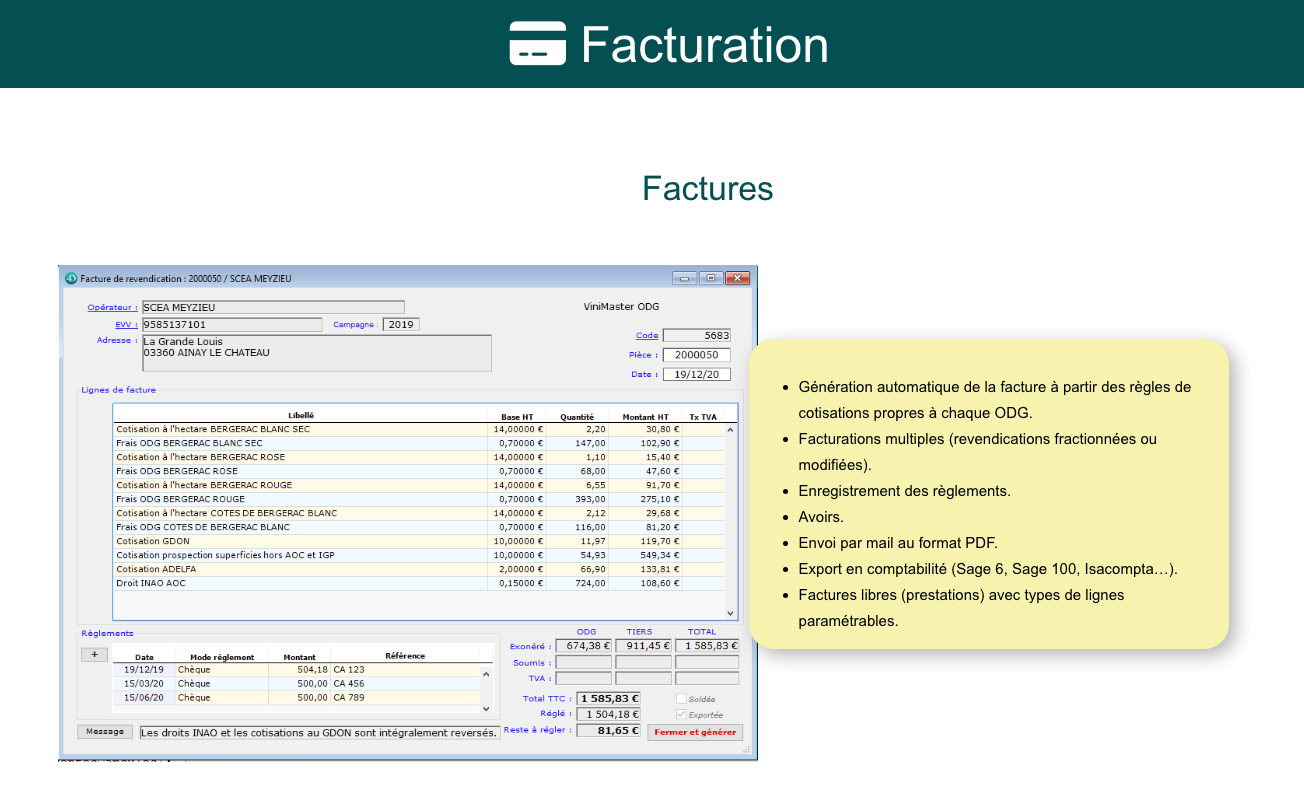Click the Fermer et générer button

[x=695, y=732]
